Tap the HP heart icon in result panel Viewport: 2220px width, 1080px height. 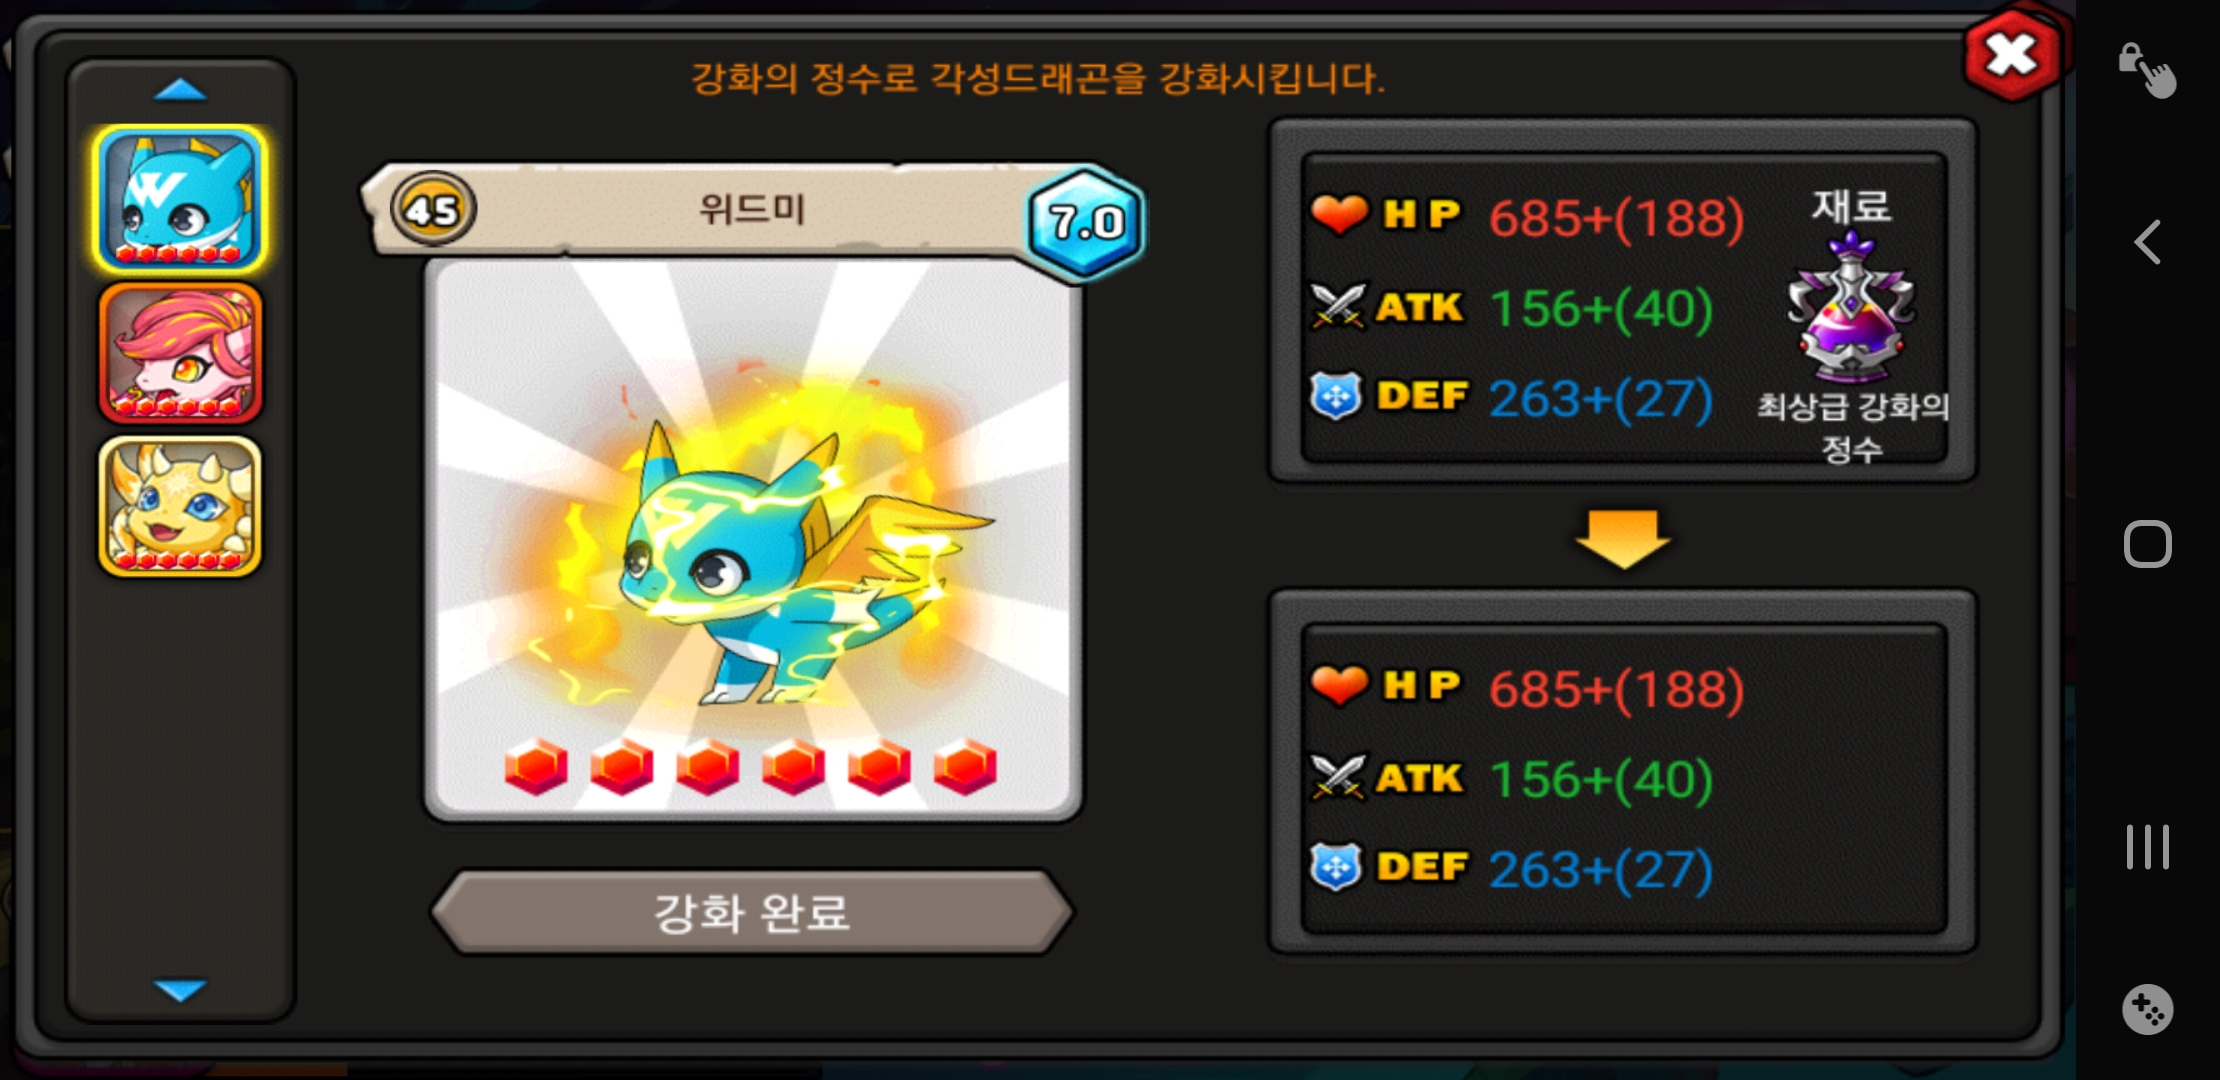tap(1339, 685)
